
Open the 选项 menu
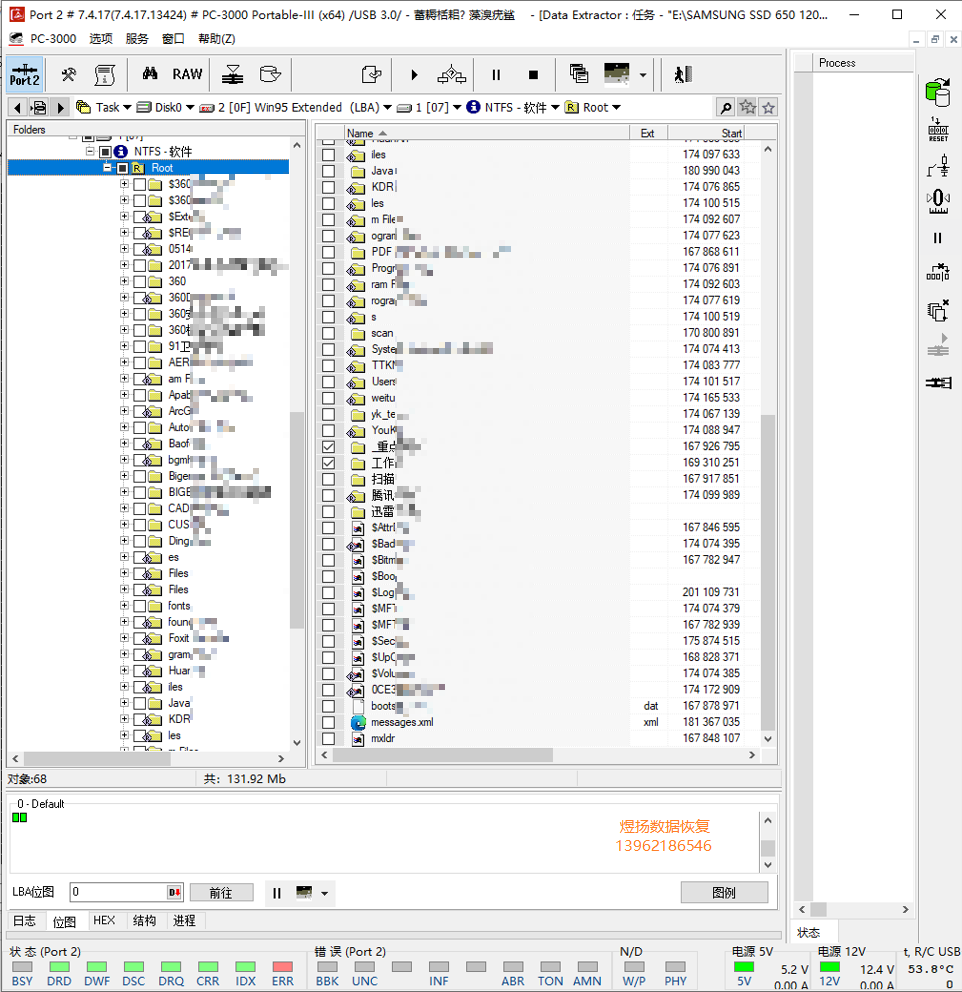coord(101,39)
